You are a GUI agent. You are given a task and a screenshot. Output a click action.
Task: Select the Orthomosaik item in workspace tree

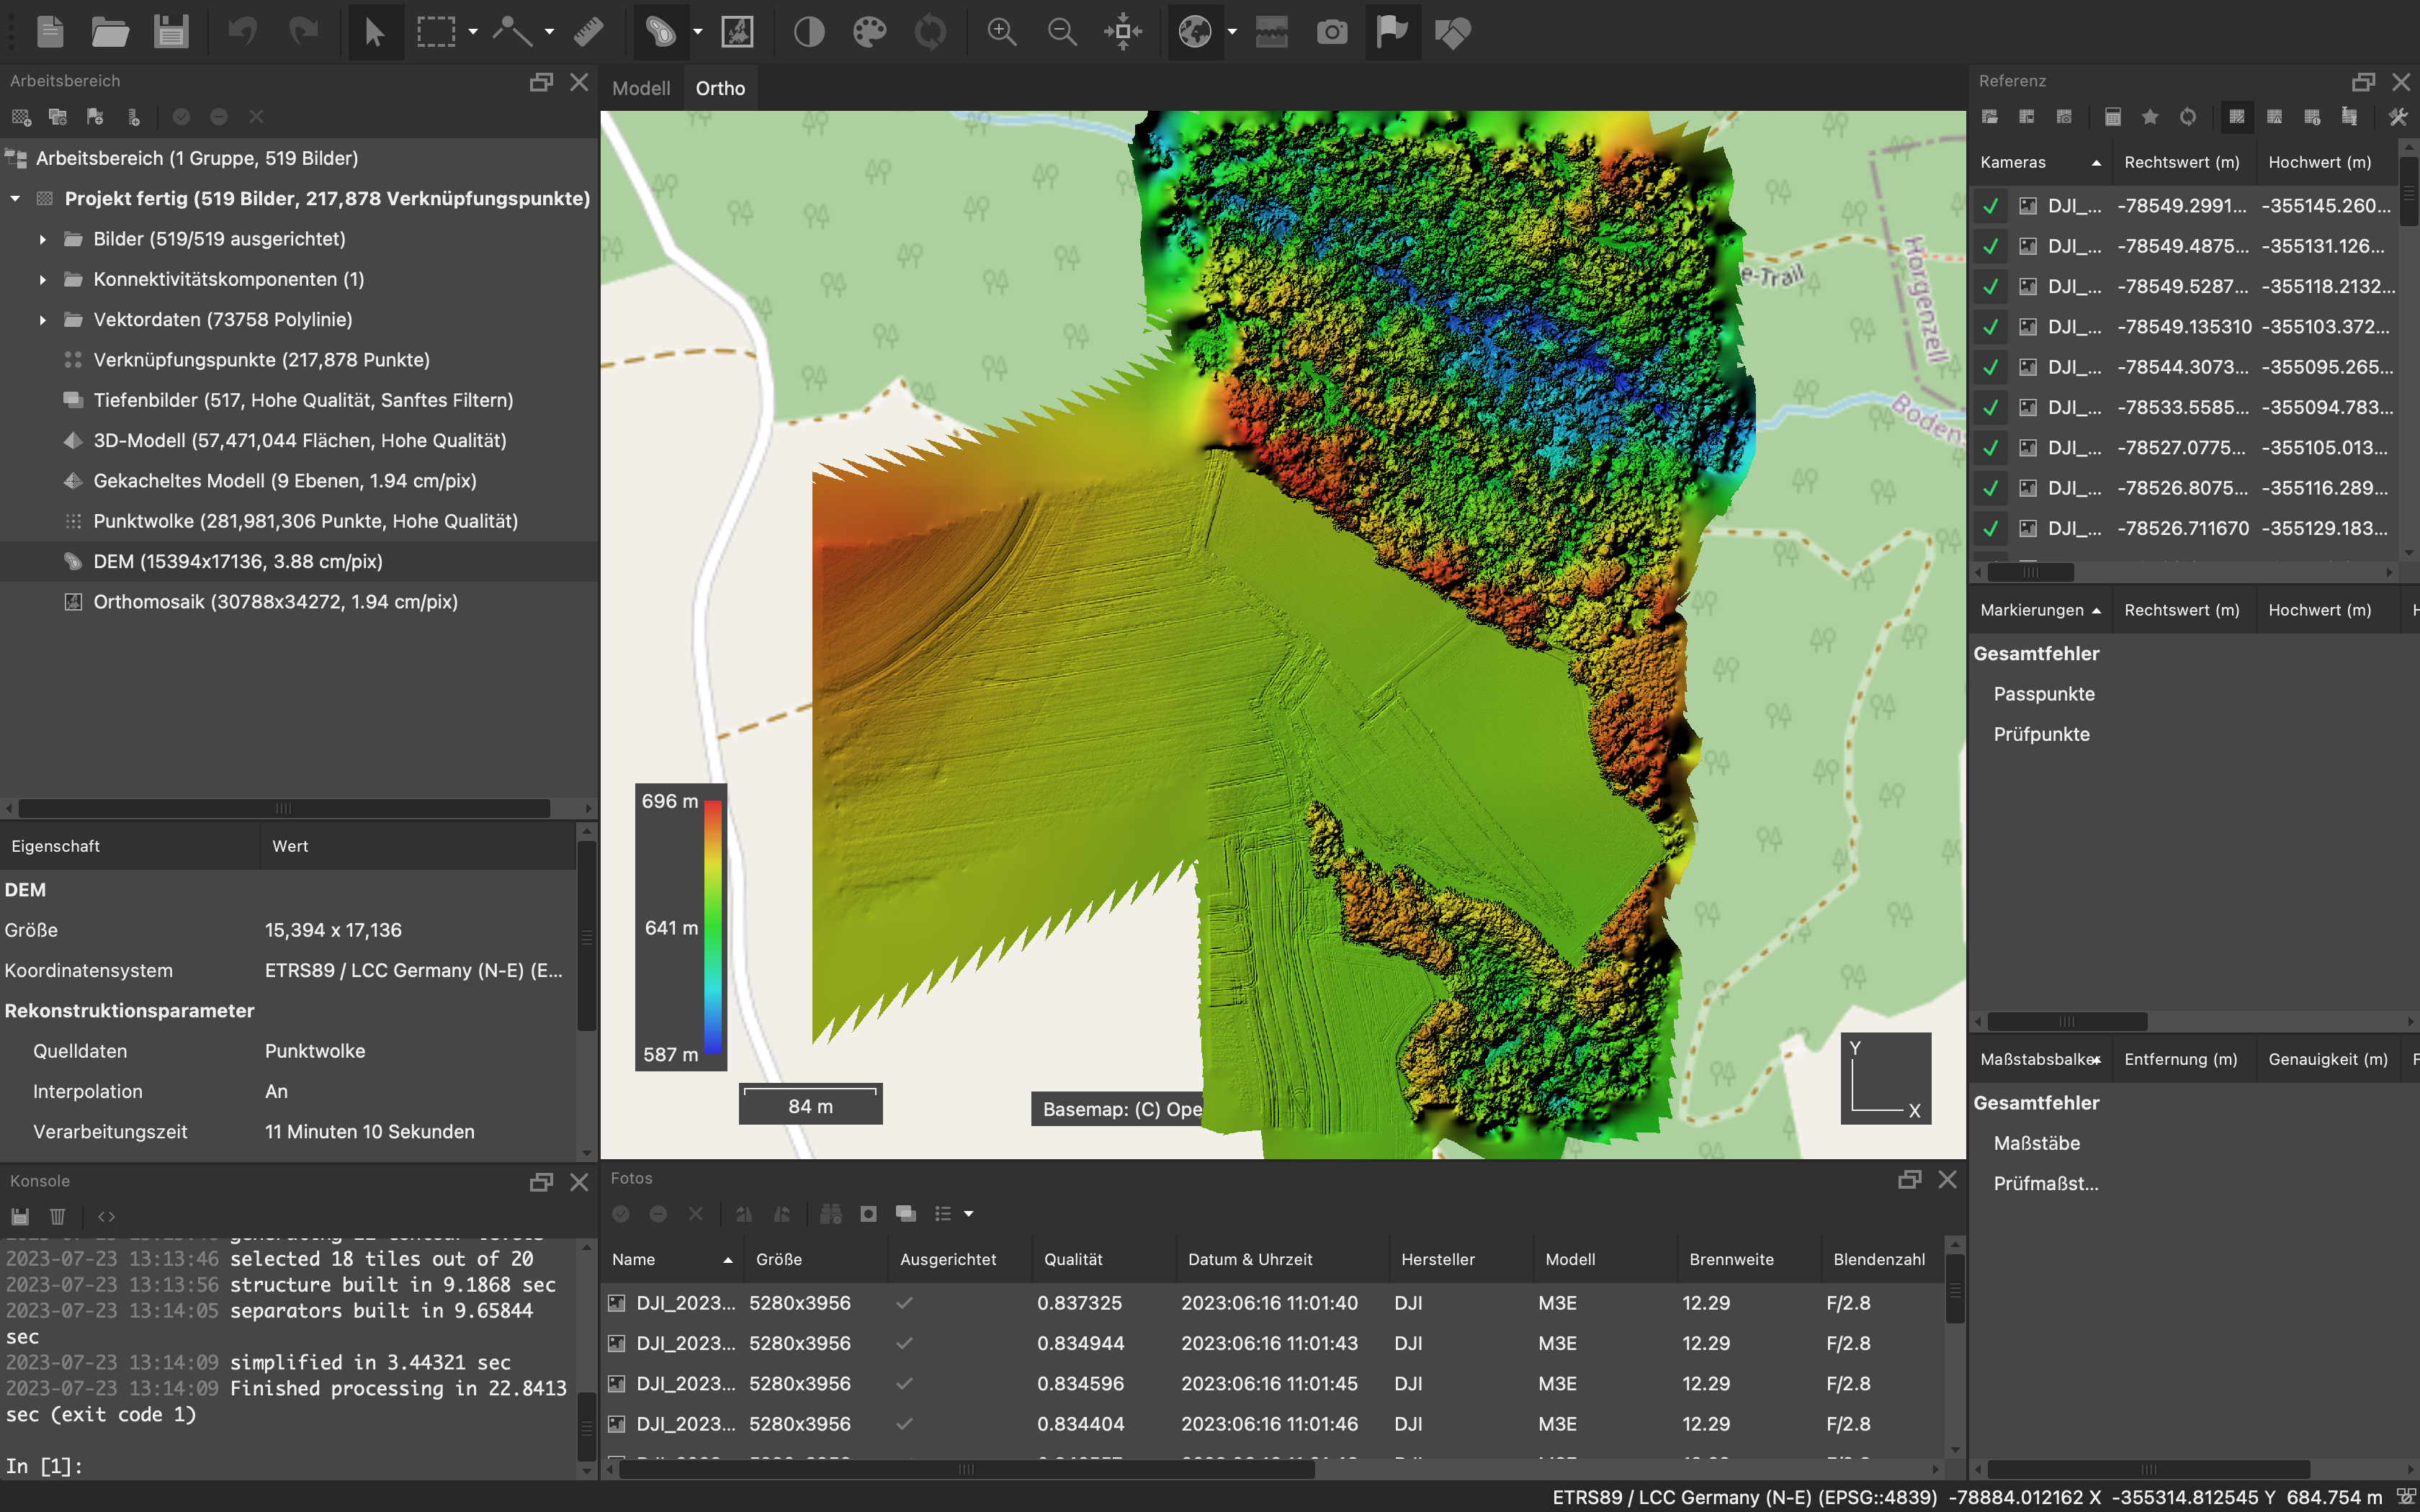tap(275, 602)
